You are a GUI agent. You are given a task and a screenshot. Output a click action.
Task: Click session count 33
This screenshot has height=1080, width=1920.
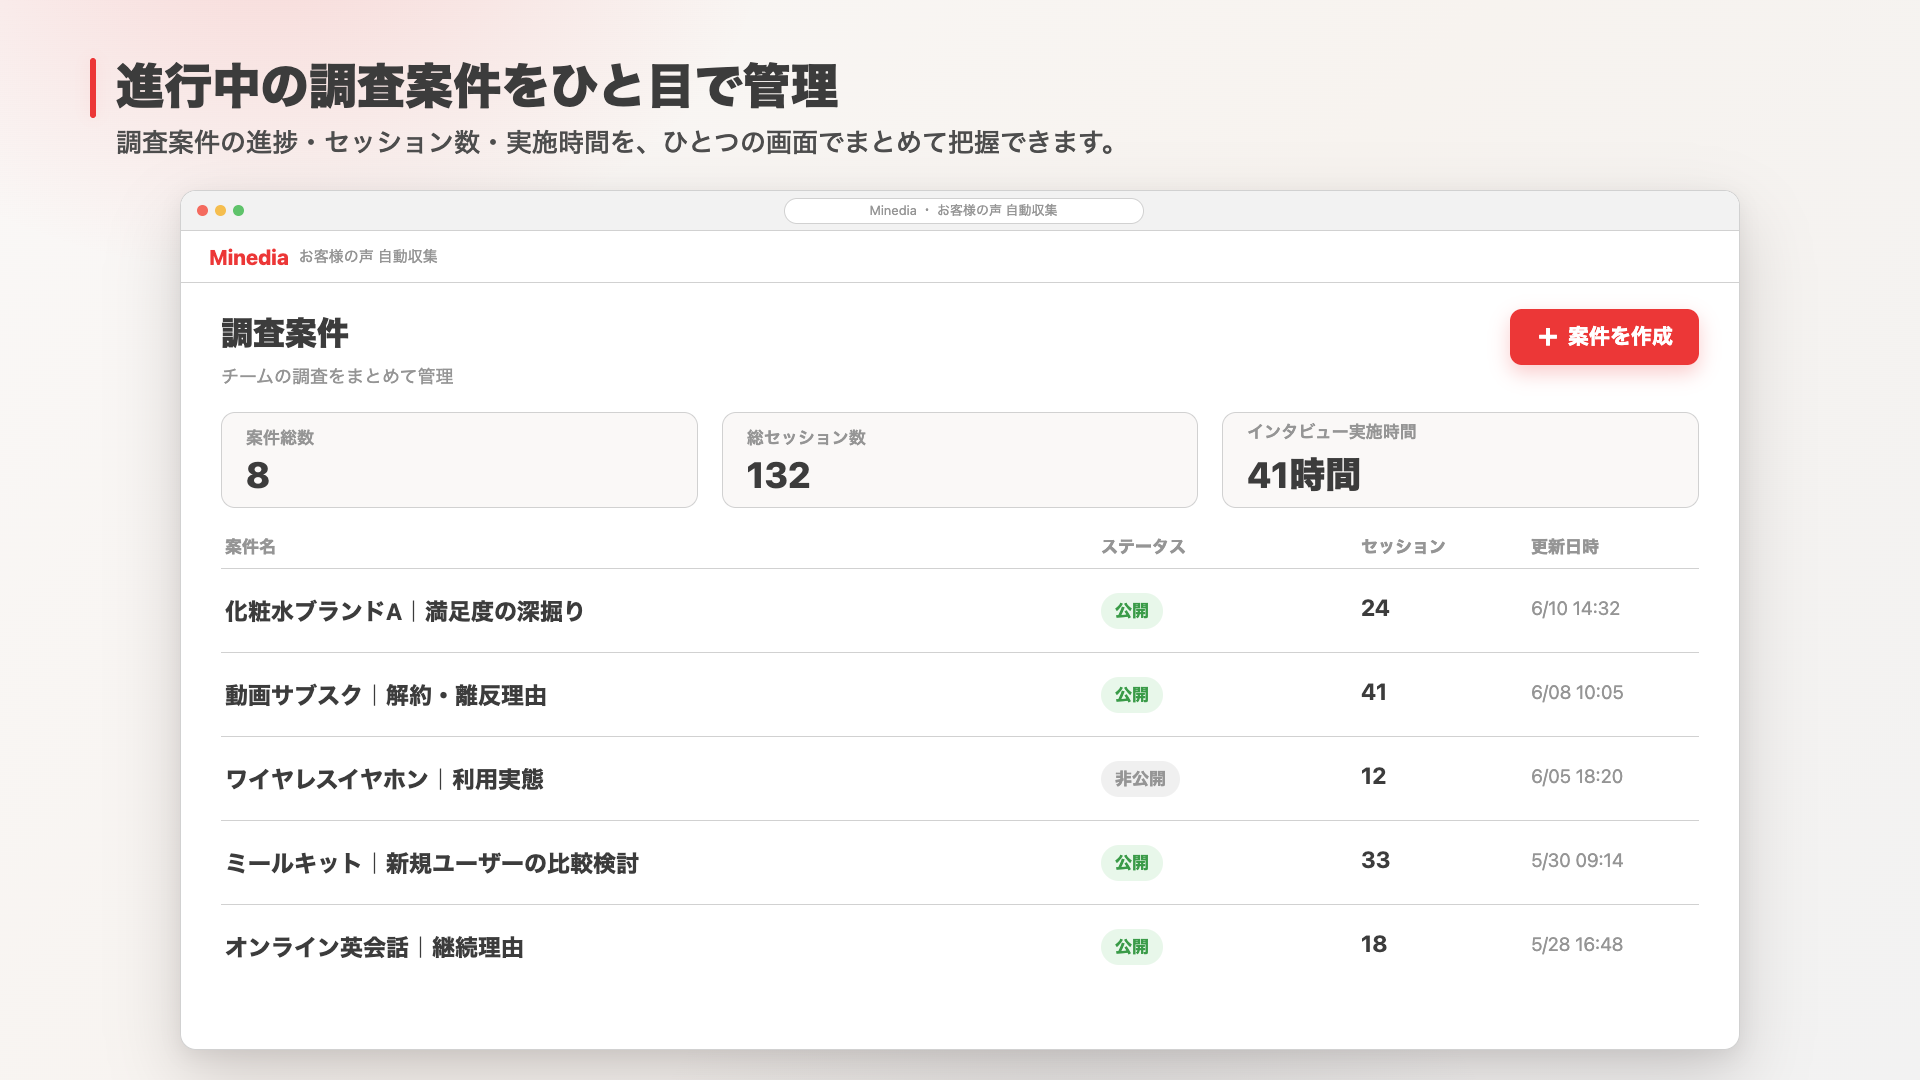tap(1375, 860)
